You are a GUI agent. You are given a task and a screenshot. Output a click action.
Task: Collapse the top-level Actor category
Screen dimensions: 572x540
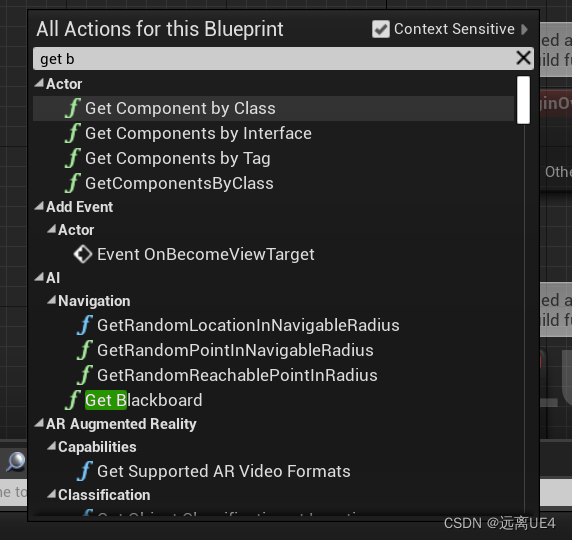point(39,83)
